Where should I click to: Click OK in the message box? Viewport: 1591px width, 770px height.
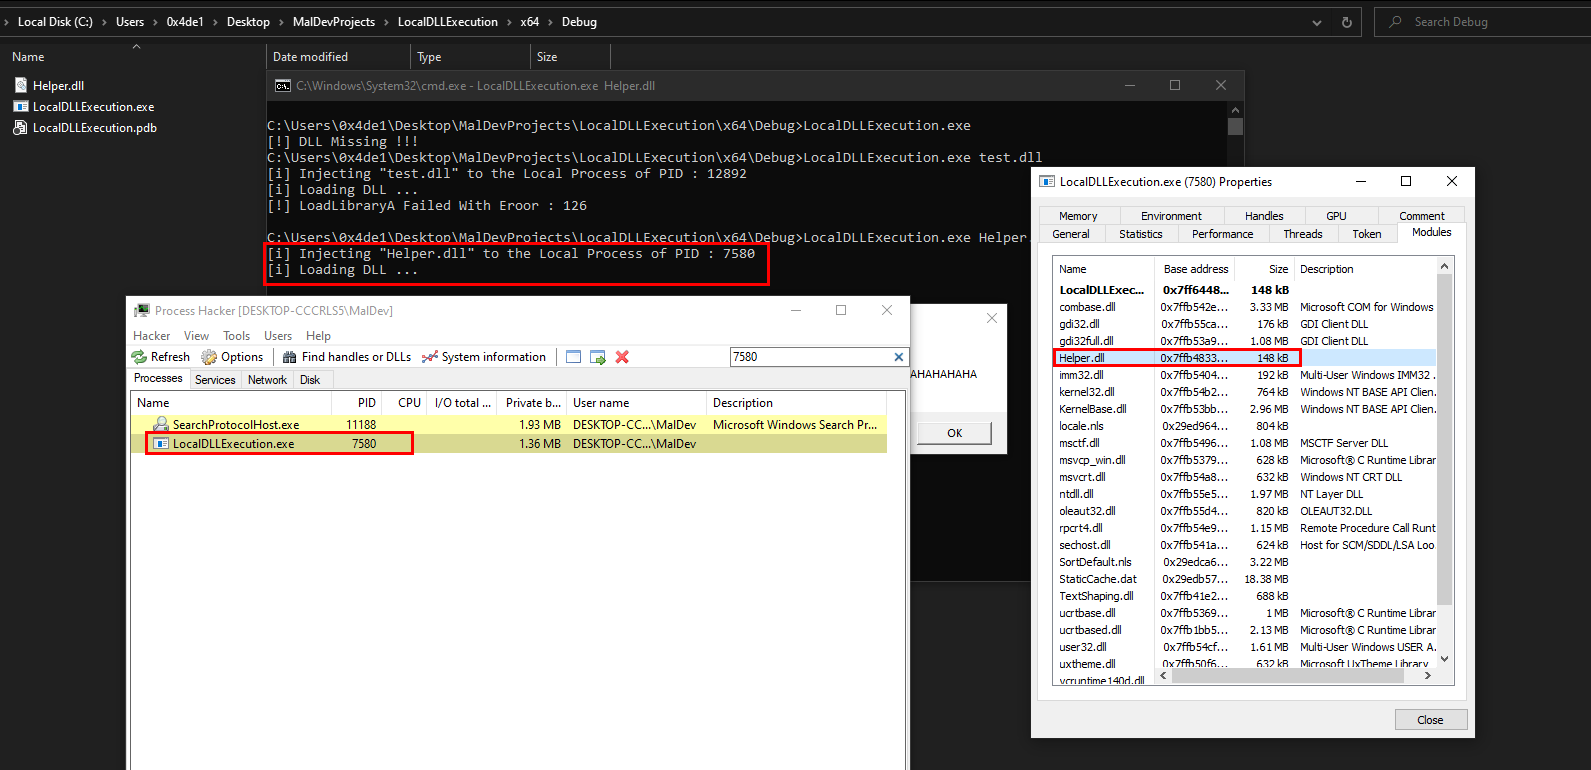pyautogui.click(x=955, y=433)
